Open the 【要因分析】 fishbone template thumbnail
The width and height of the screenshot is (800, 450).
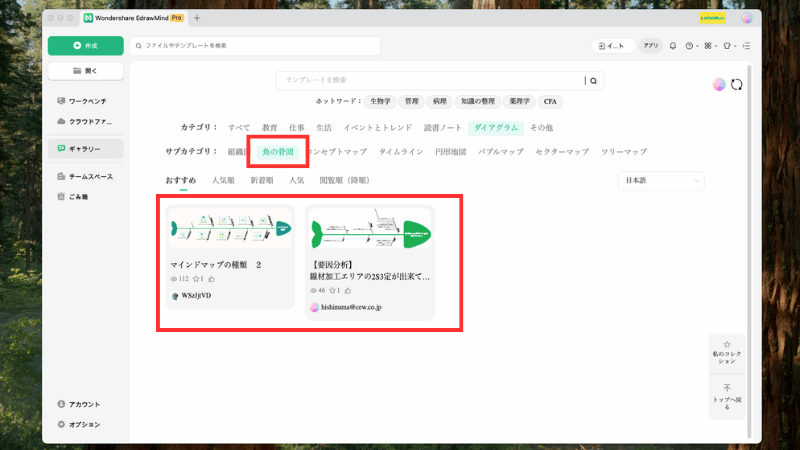coord(369,229)
